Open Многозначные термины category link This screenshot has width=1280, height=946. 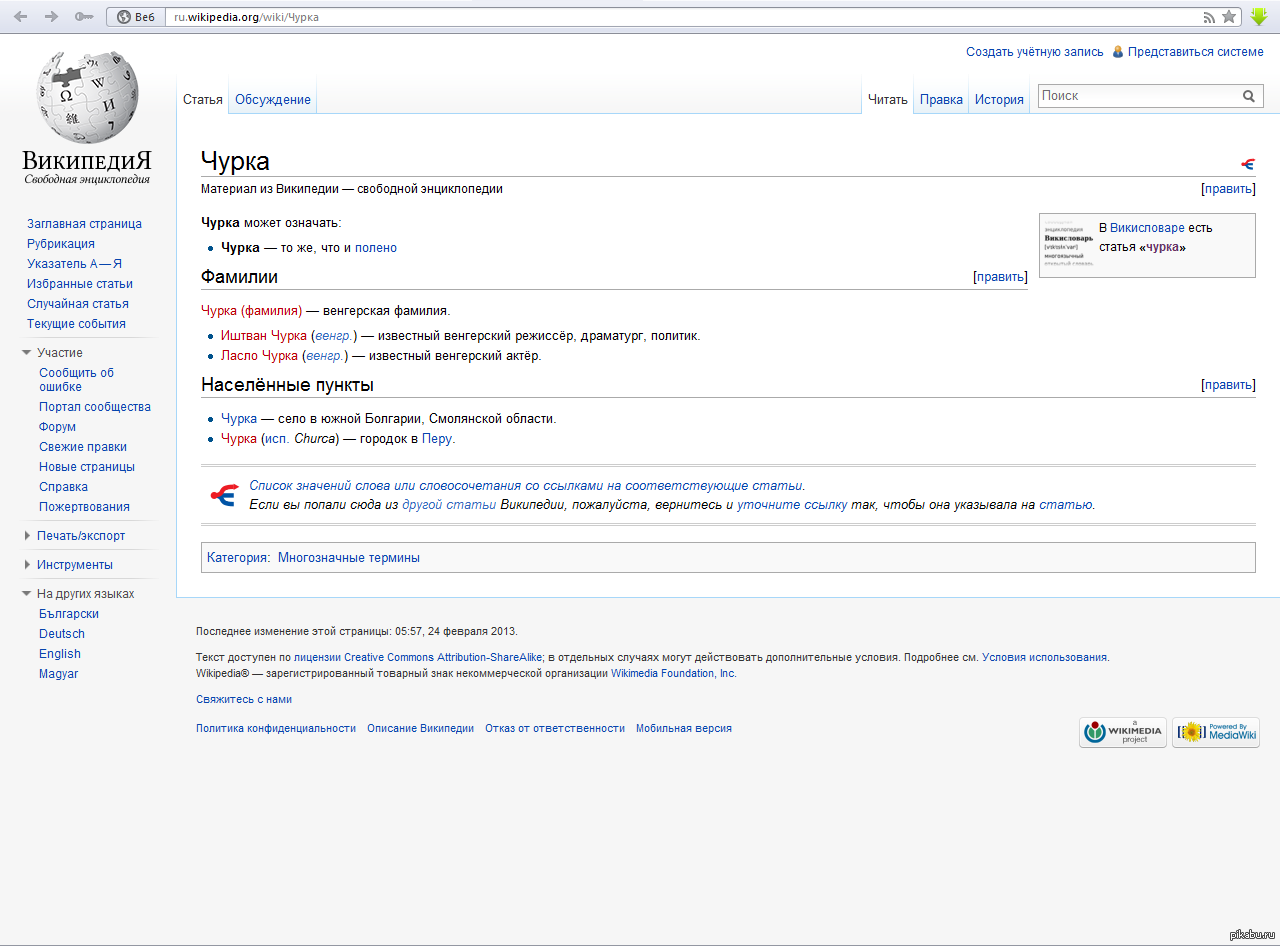click(x=349, y=558)
